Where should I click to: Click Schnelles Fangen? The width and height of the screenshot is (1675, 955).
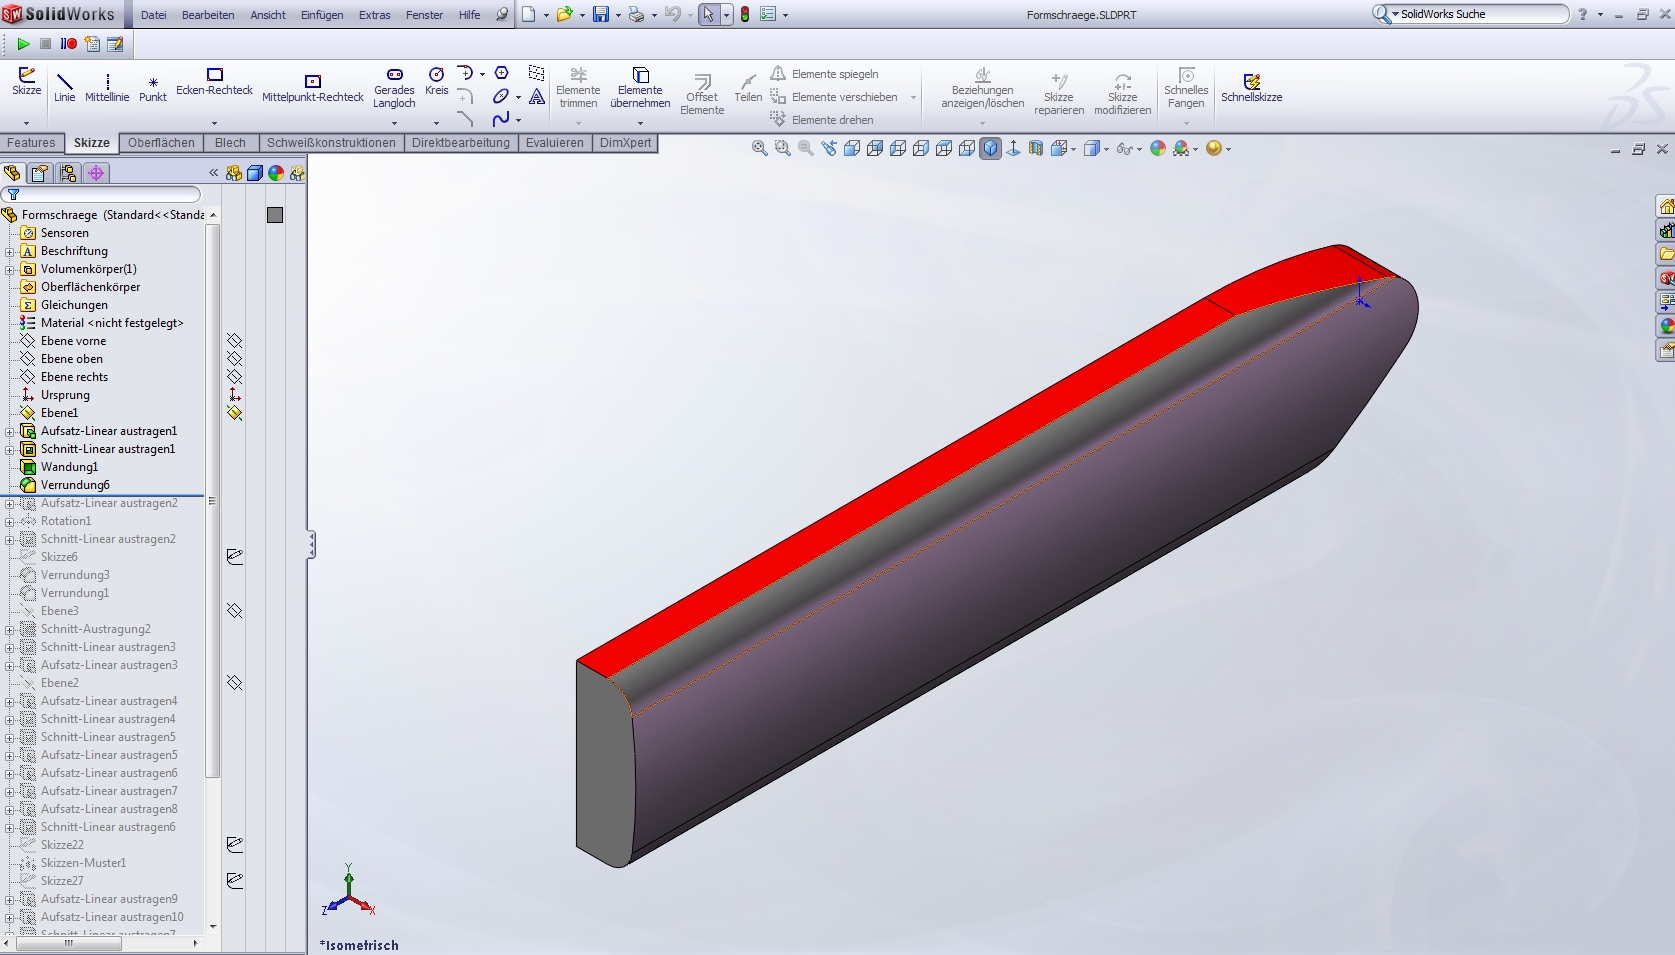pos(1186,88)
